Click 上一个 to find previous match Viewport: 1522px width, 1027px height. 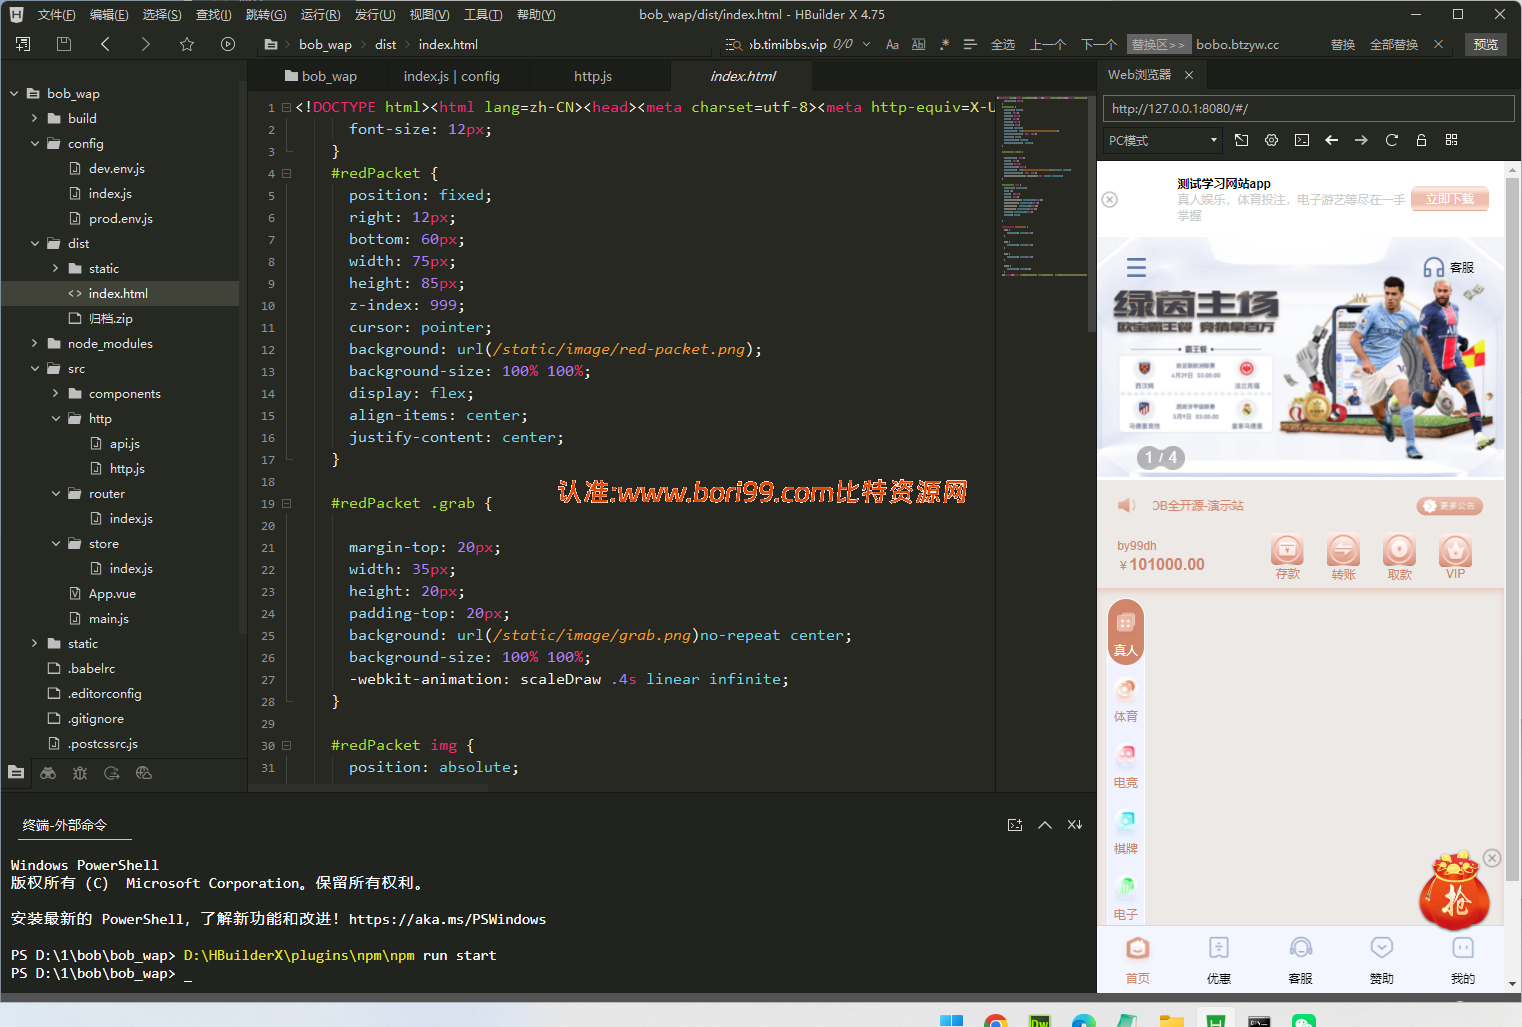point(1048,45)
